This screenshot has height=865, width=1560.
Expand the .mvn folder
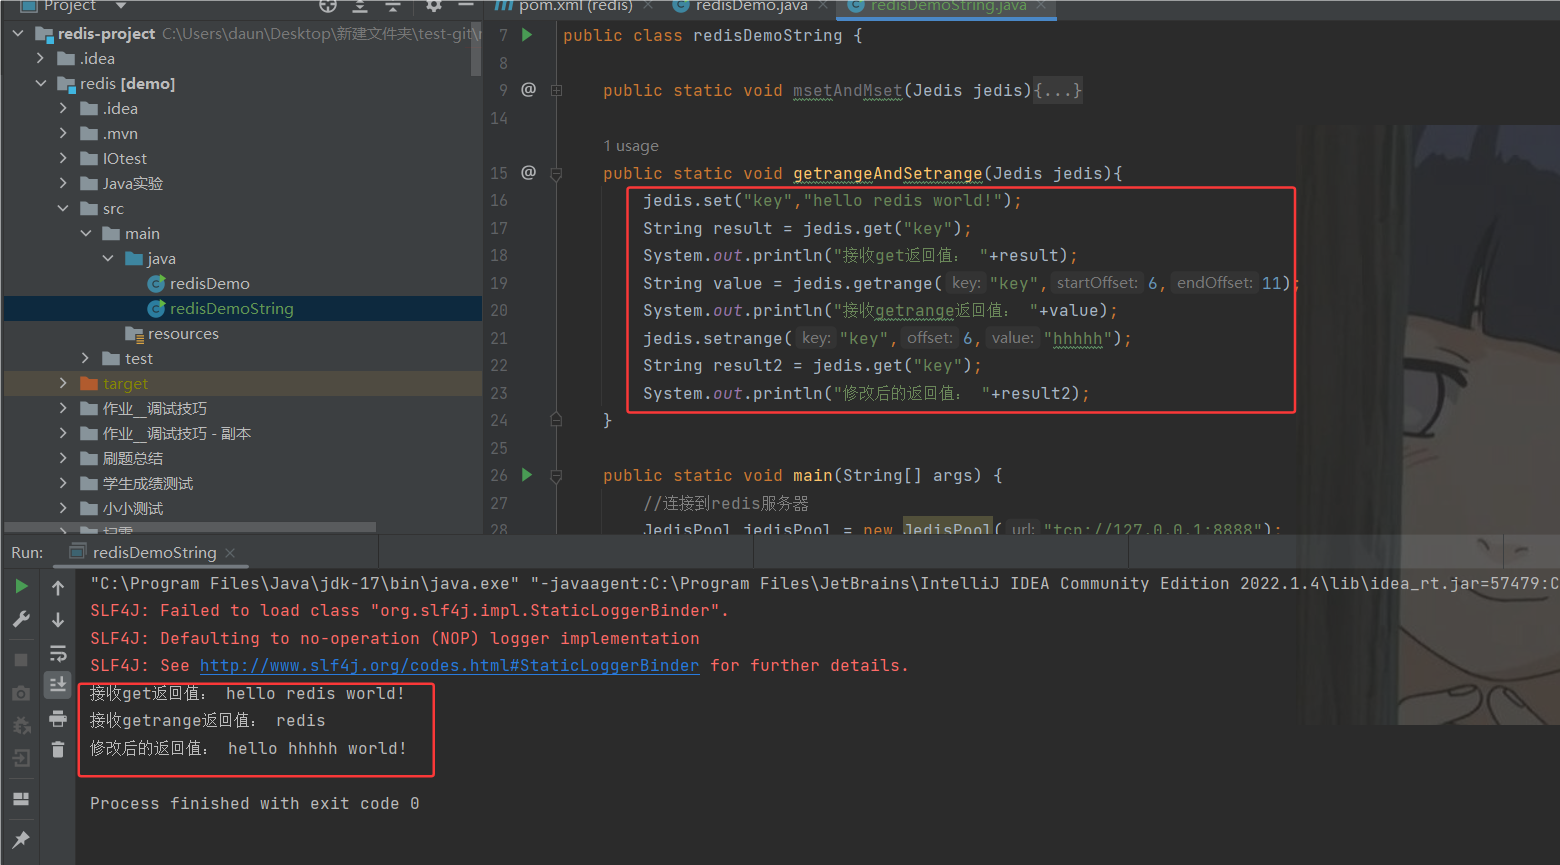(63, 133)
